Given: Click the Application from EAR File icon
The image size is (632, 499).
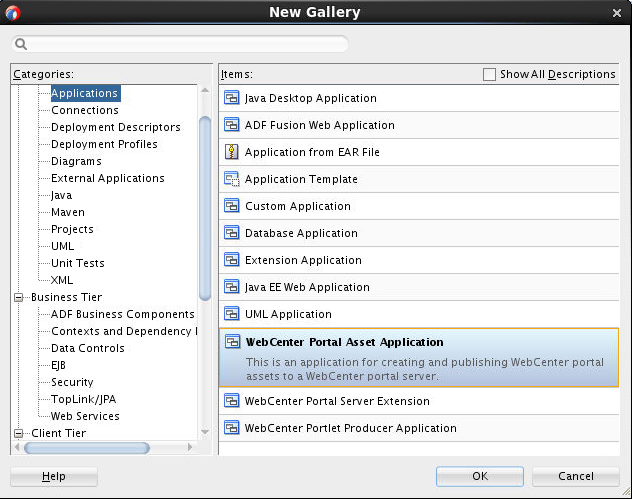Looking at the screenshot, I should point(232,152).
